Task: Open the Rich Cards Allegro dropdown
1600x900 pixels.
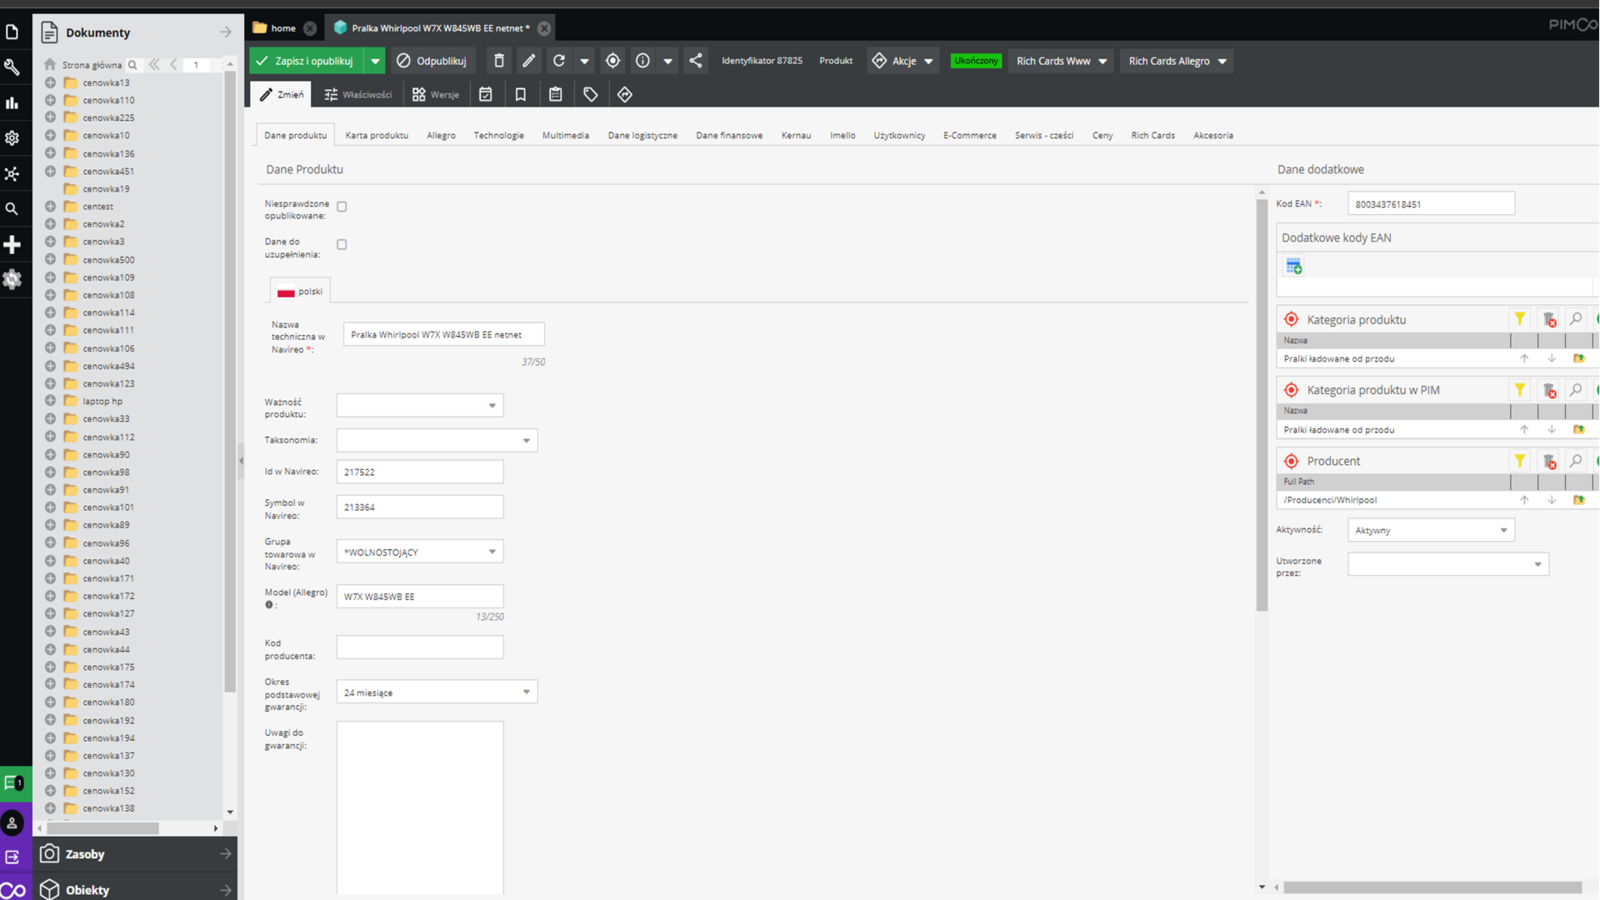Action: (1177, 61)
